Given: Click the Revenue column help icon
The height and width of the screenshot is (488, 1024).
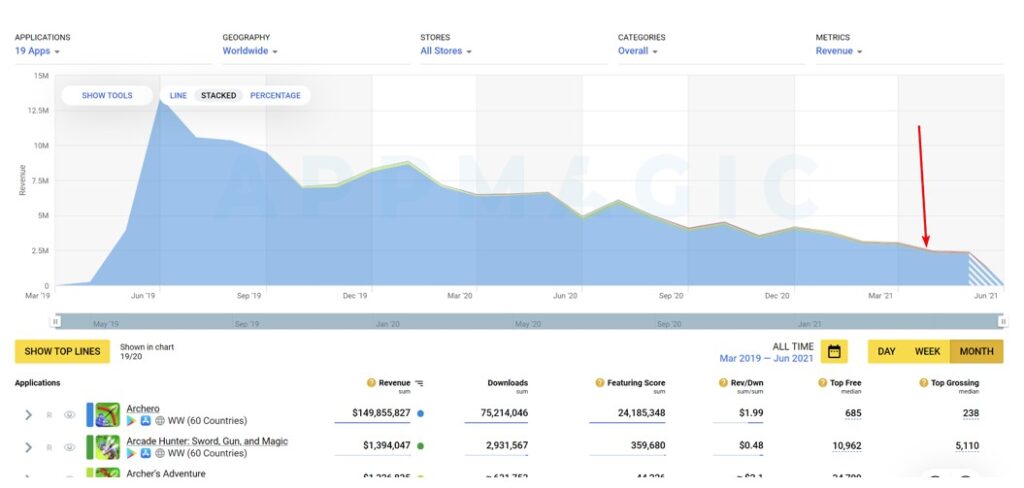Looking at the screenshot, I should (x=372, y=383).
